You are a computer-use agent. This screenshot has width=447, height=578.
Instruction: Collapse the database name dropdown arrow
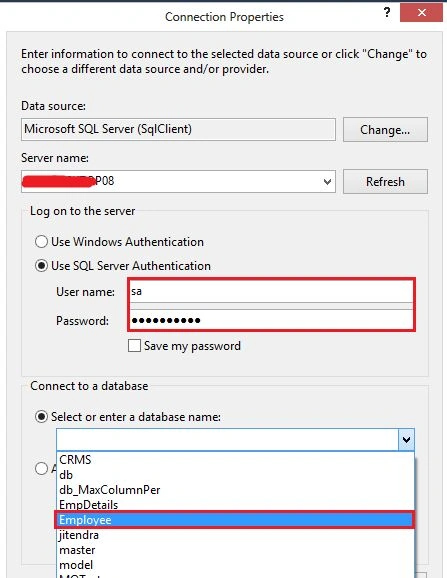[406, 439]
